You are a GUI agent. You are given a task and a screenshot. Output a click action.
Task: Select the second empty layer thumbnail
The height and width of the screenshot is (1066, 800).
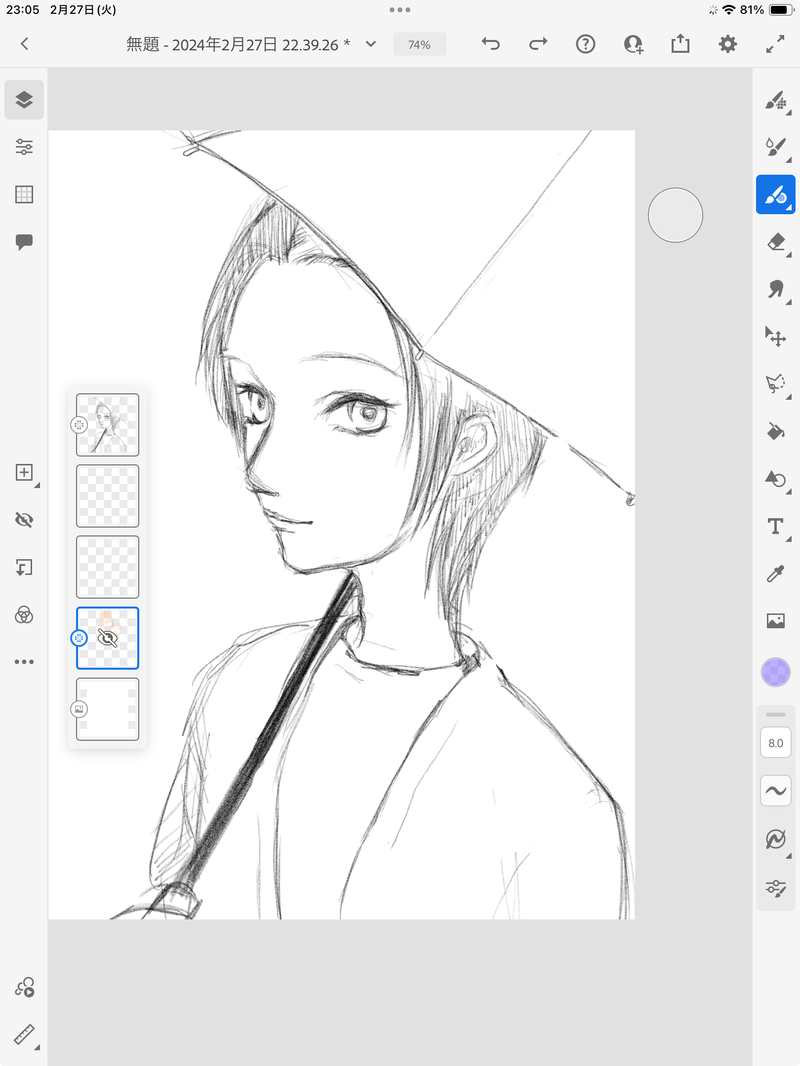pos(107,496)
